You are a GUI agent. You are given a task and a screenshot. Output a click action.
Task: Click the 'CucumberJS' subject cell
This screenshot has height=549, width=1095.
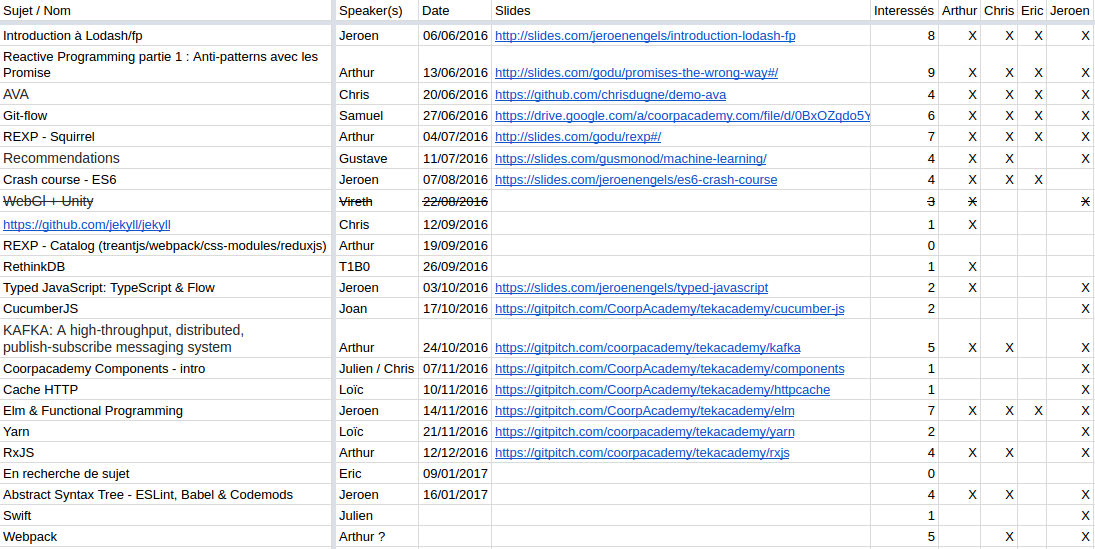tap(166, 309)
